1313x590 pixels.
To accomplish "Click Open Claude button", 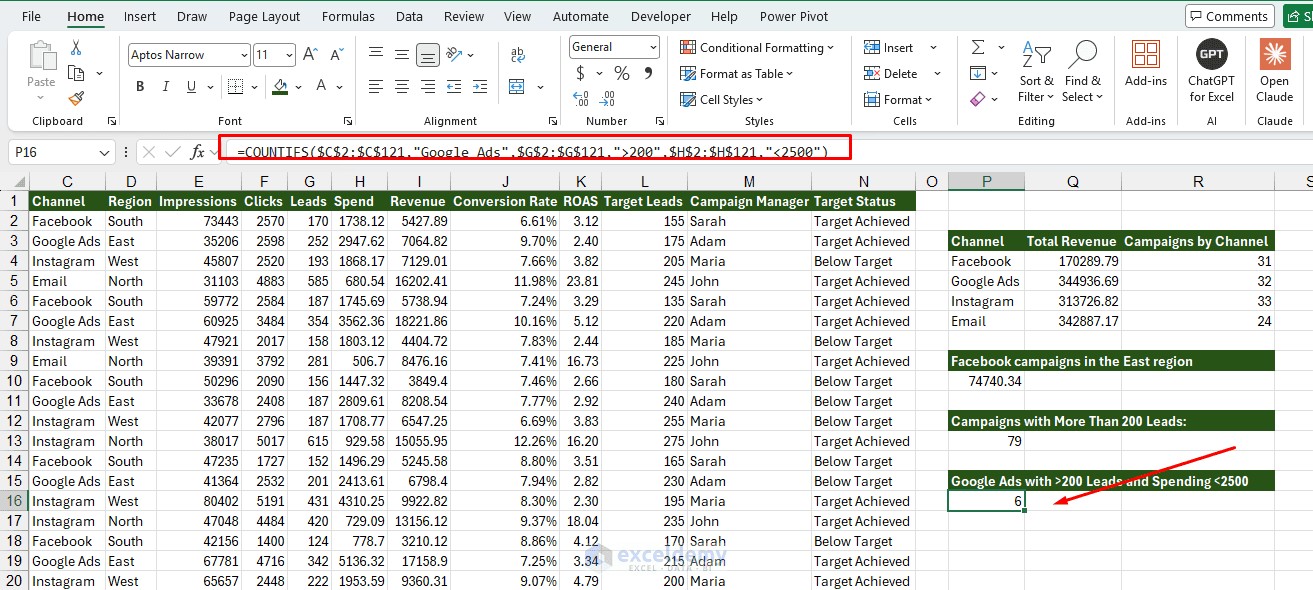I will tap(1274, 72).
